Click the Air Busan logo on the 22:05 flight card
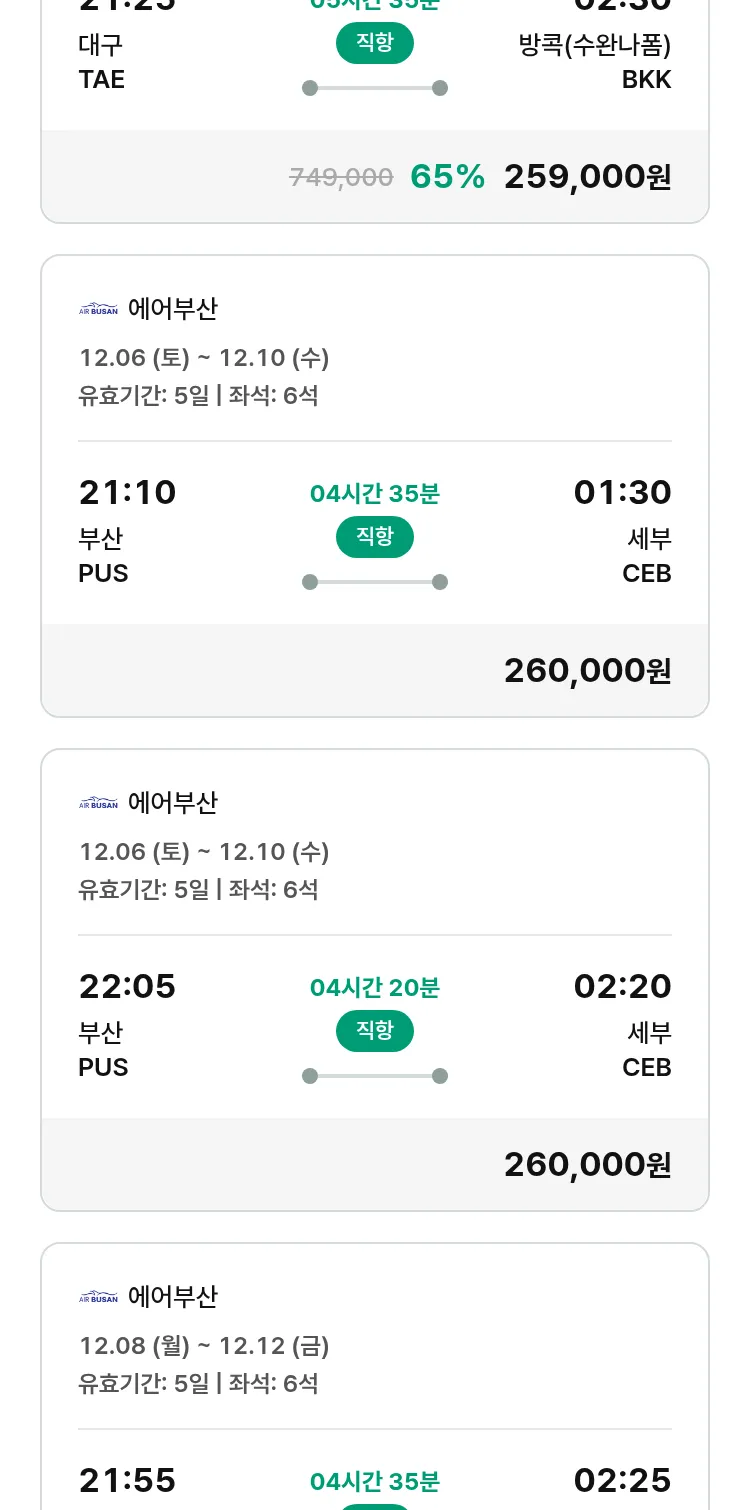Image resolution: width=750 pixels, height=1510 pixels. click(x=98, y=803)
